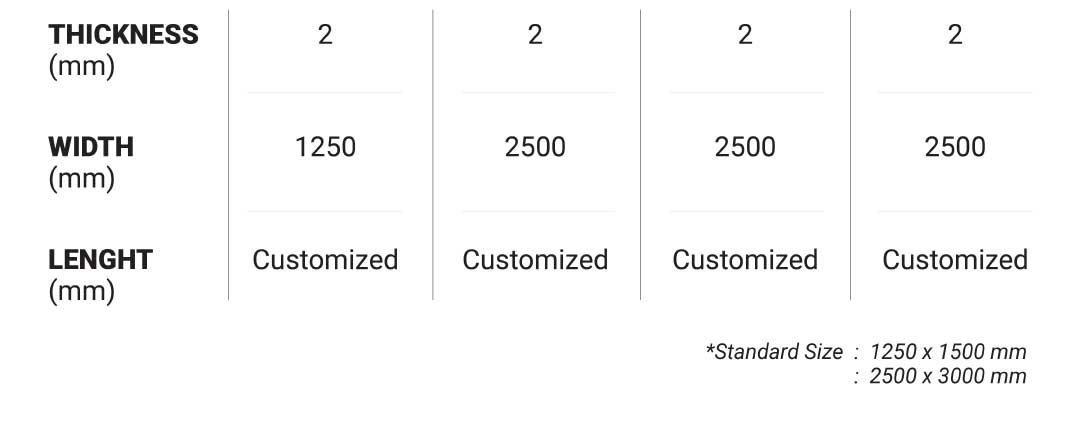The width and height of the screenshot is (1080, 428).
Task: Select thickness value 2 in first column
Action: point(325,34)
